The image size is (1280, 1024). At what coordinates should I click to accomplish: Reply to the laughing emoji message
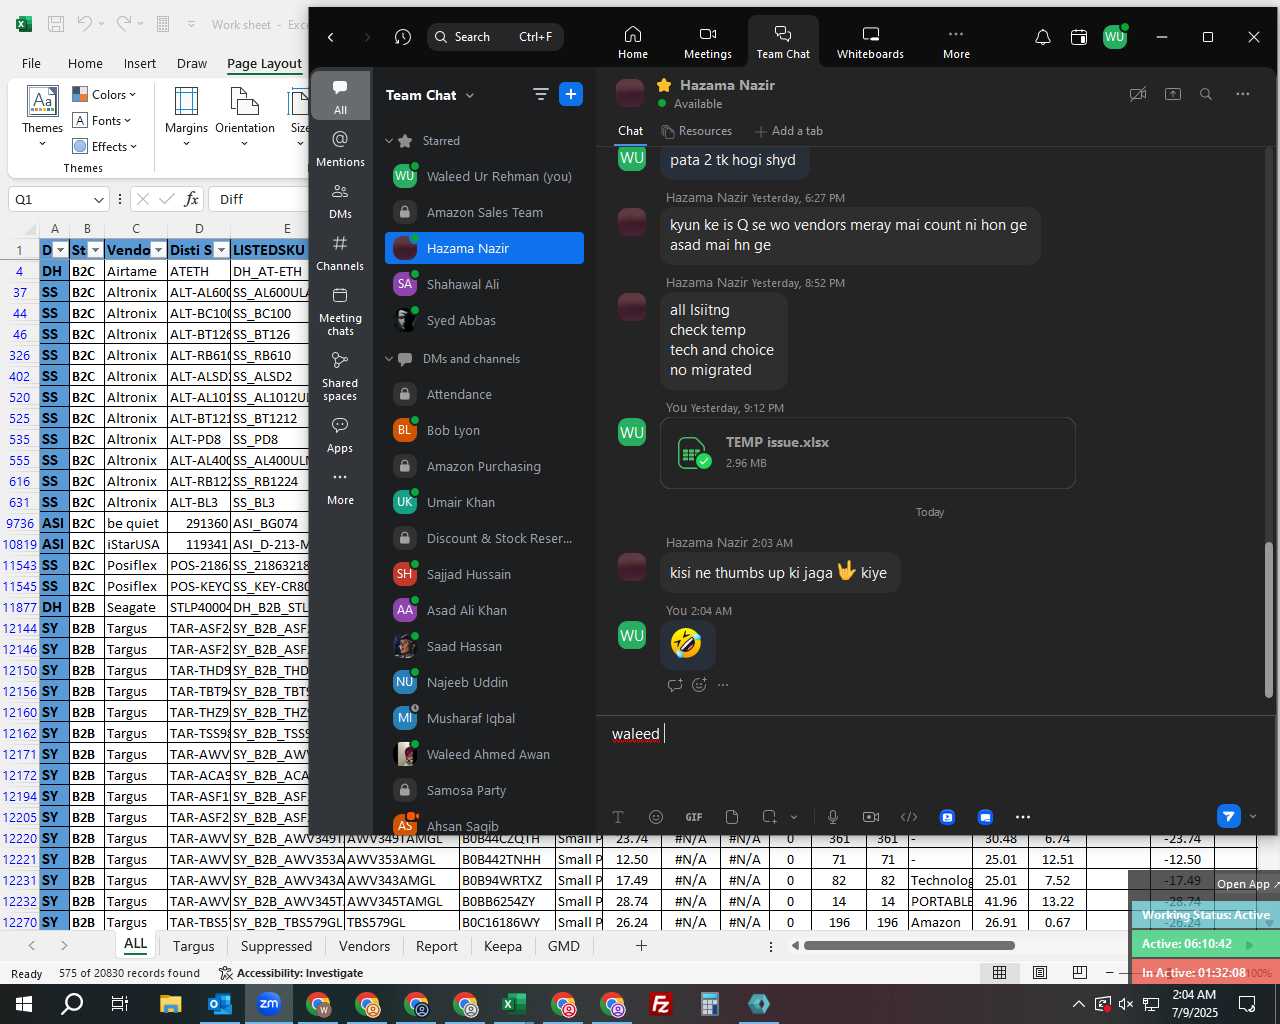pyautogui.click(x=675, y=685)
